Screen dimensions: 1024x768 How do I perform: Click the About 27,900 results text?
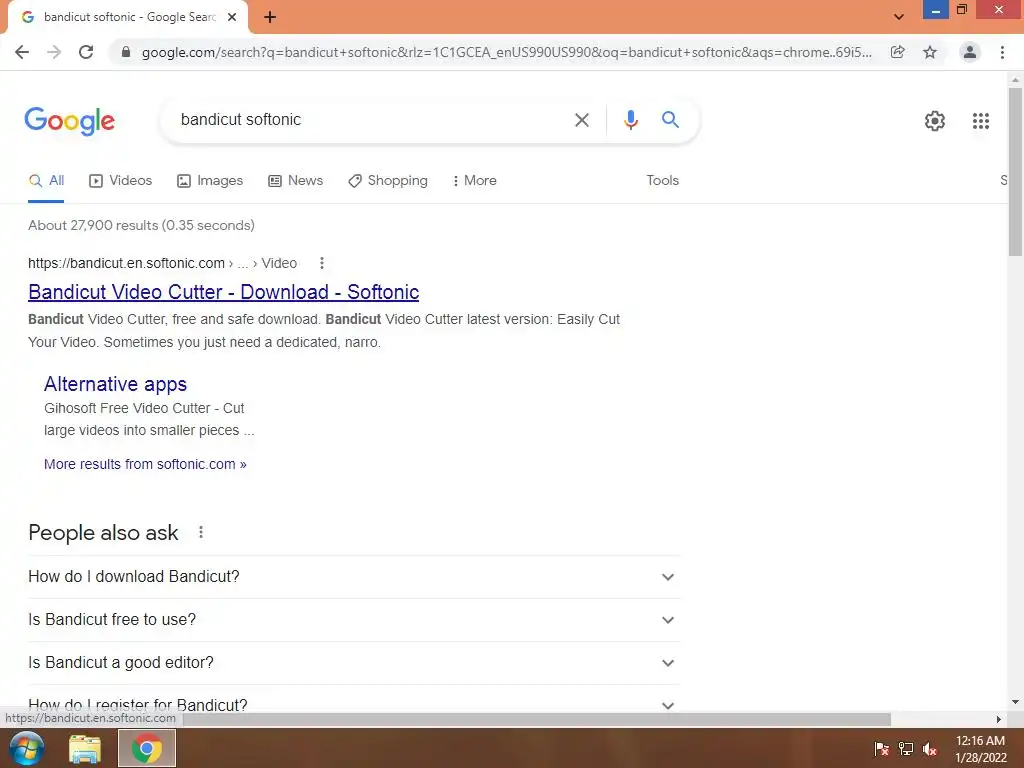coord(141,225)
